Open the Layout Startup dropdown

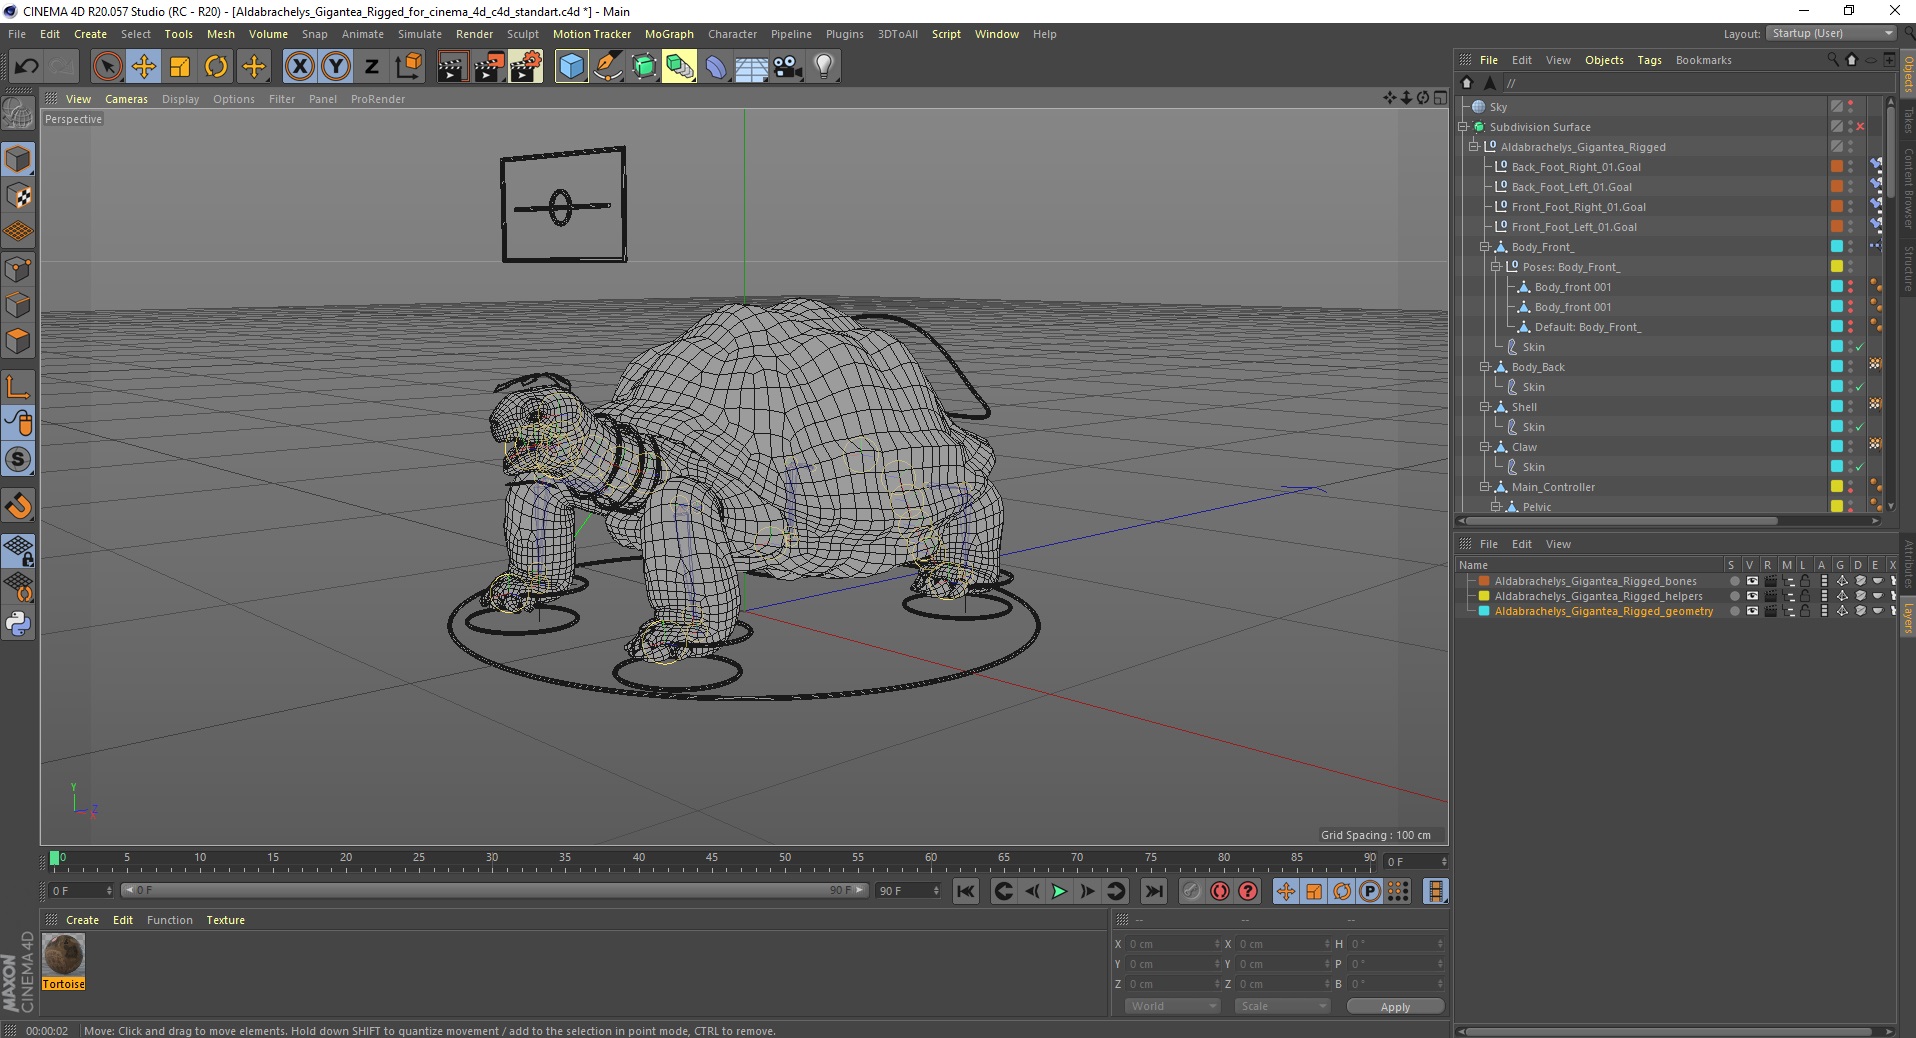pyautogui.click(x=1831, y=33)
